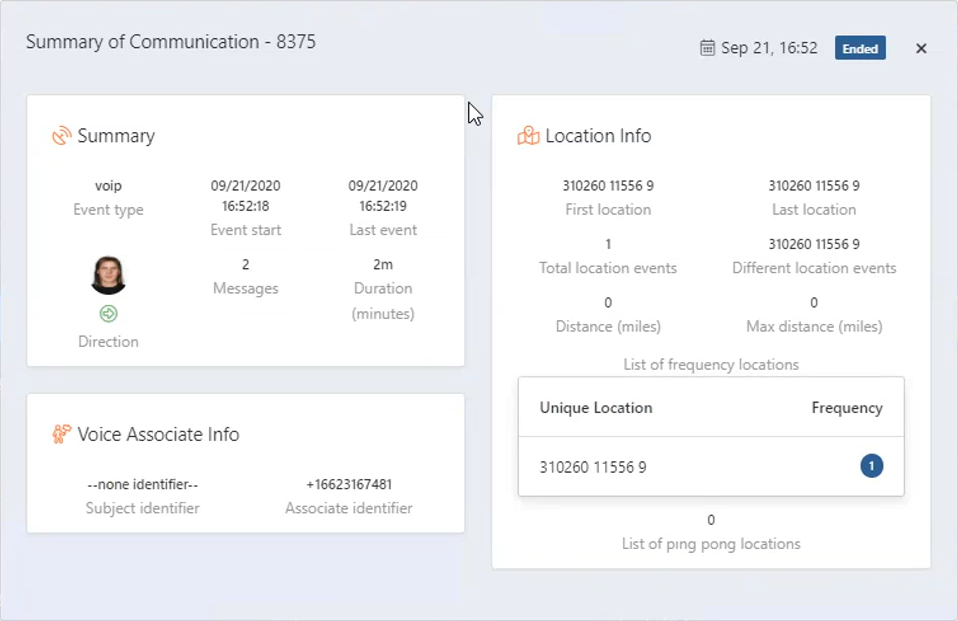Click the Sep 21, 16:52 date text
The width and height of the screenshot is (958, 621).
(769, 48)
